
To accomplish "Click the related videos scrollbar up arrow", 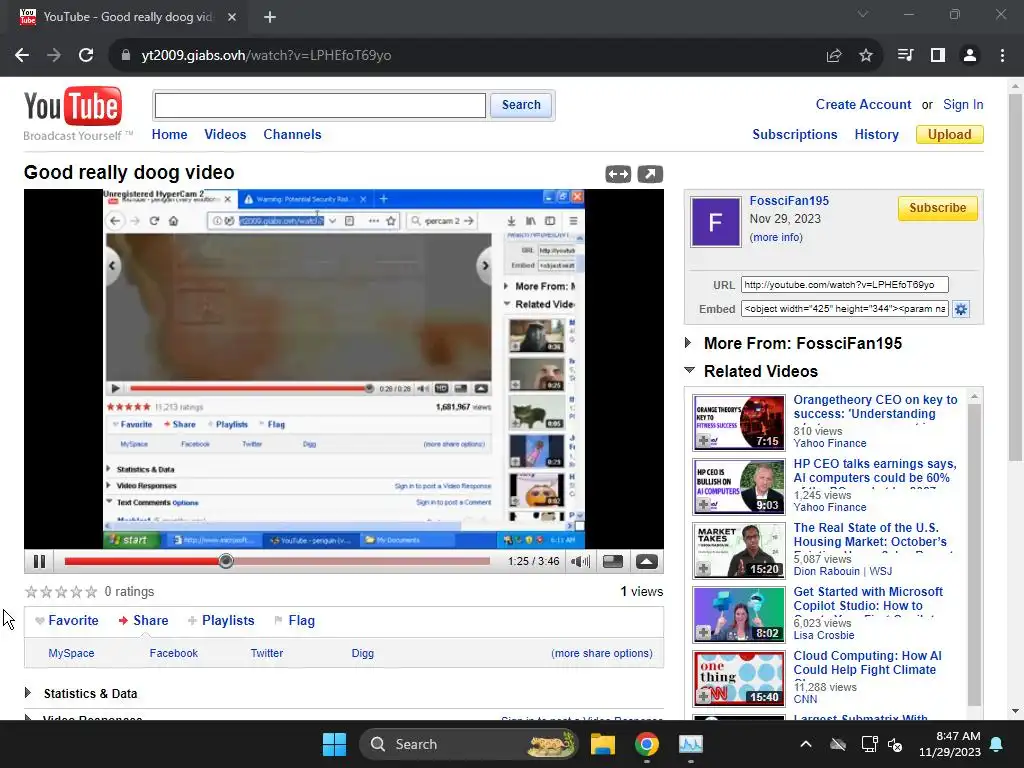I will click(974, 397).
